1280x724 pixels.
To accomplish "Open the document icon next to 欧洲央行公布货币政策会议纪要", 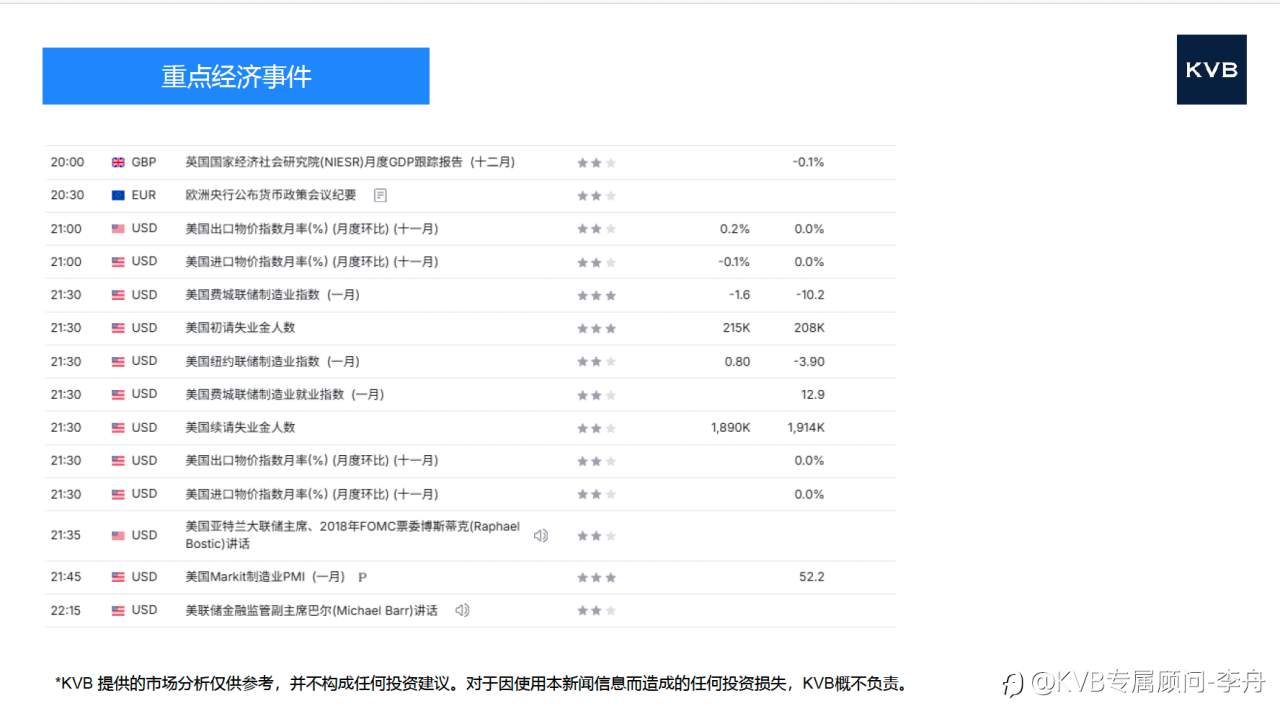I will pos(379,195).
